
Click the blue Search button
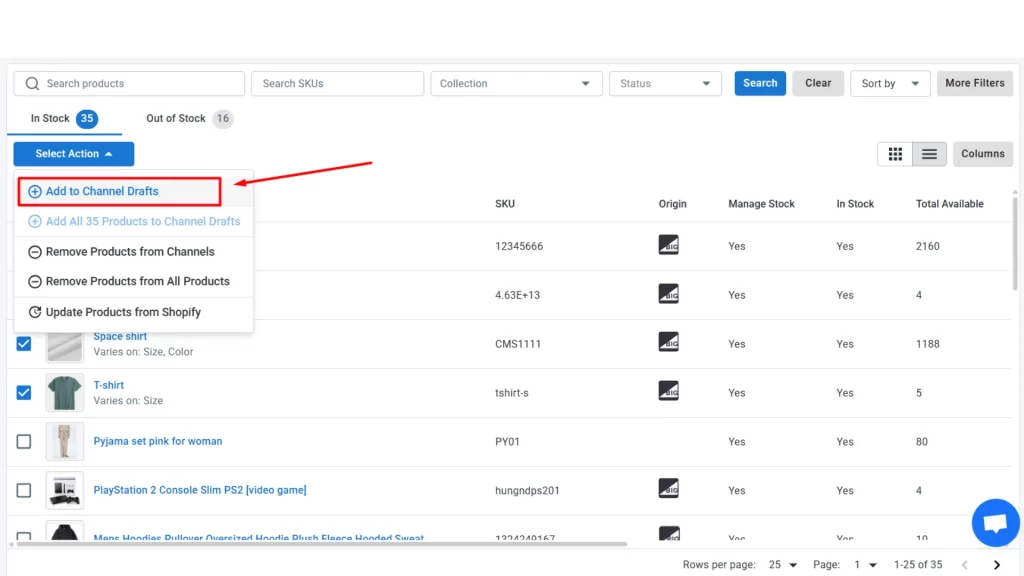[760, 83]
